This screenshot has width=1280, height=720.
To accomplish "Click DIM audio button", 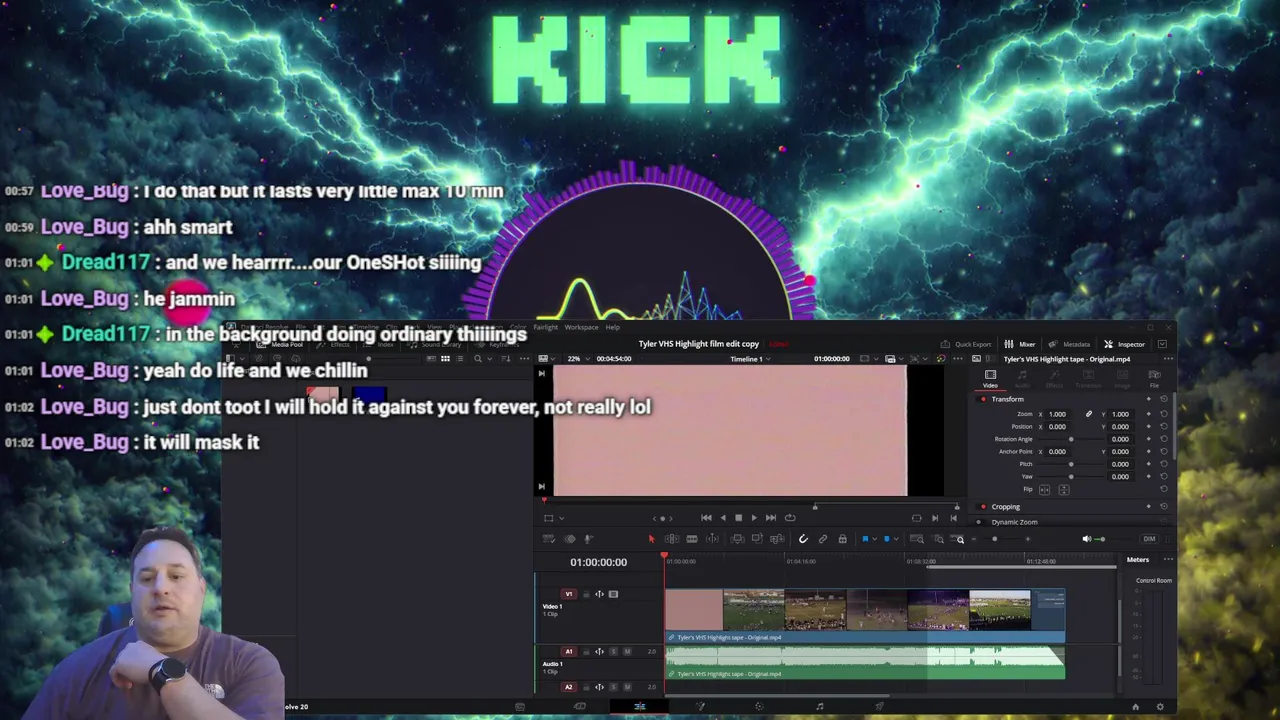I will 1149,539.
